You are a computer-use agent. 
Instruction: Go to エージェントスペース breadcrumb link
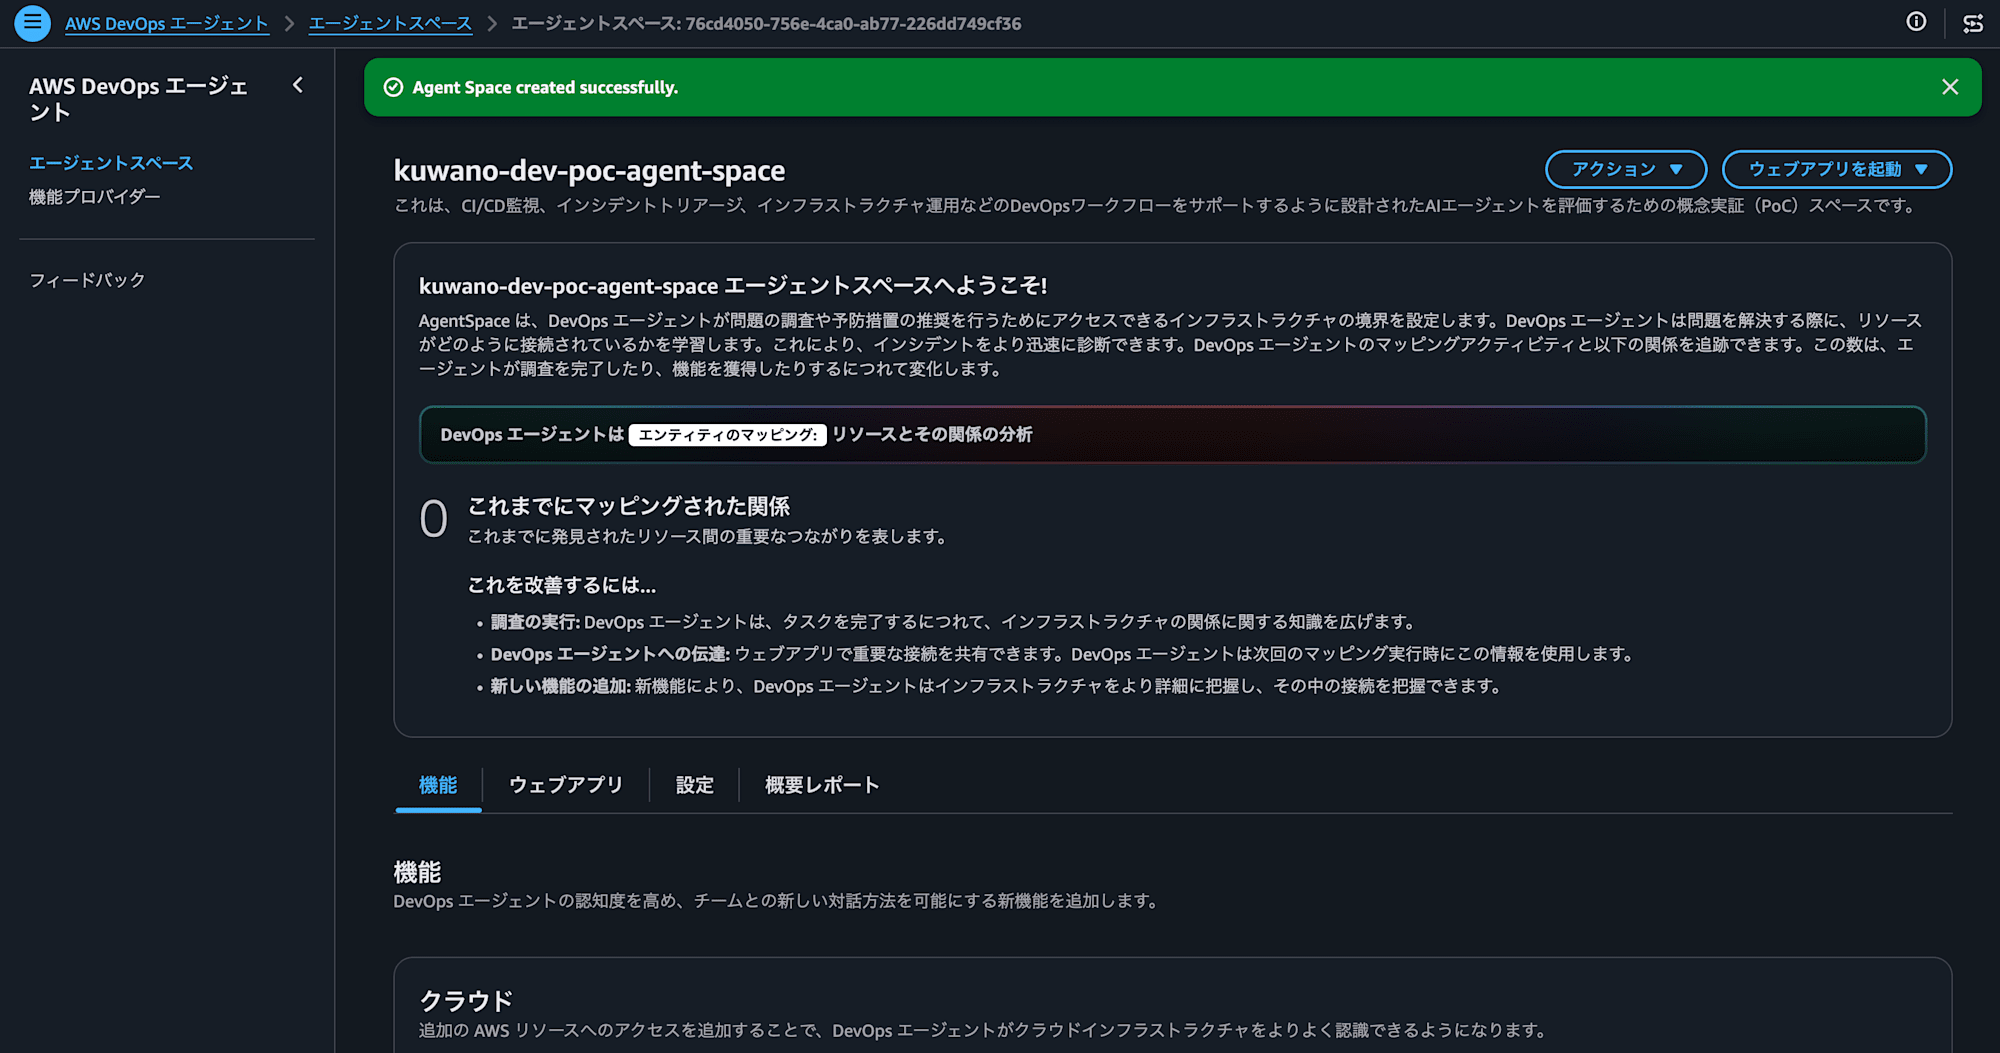[390, 23]
